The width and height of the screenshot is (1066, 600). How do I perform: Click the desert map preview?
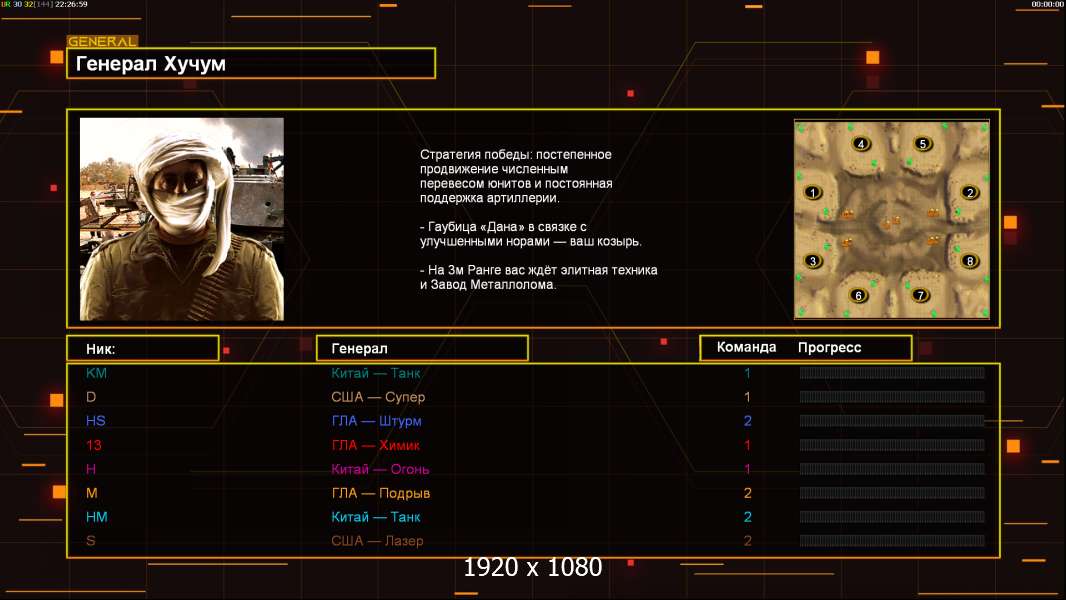(892, 219)
